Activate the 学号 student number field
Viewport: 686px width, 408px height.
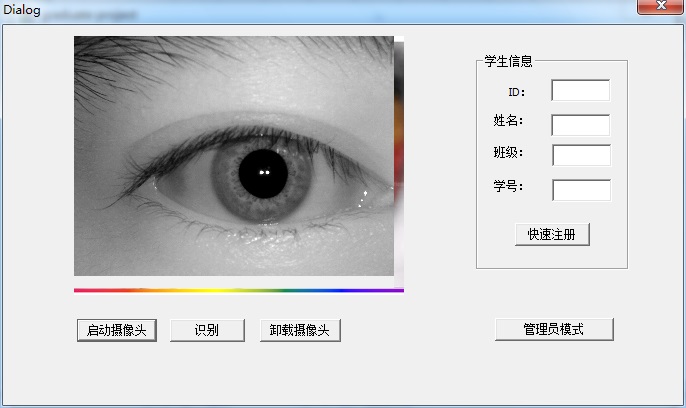pyautogui.click(x=581, y=190)
